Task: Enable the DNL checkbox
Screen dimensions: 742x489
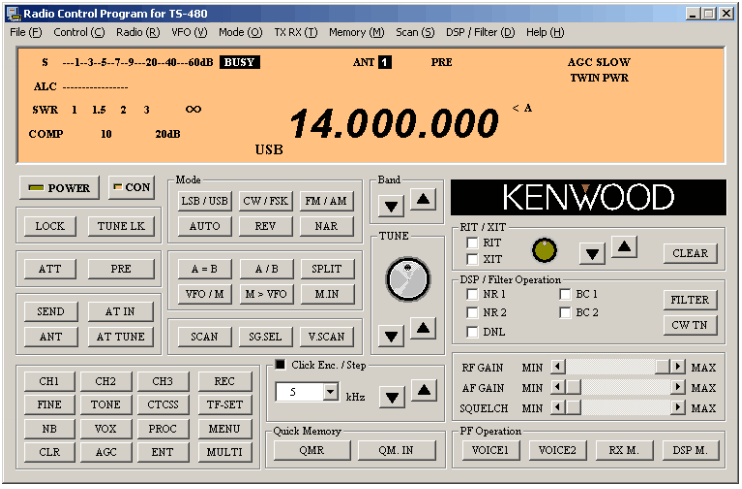Action: click(472, 332)
